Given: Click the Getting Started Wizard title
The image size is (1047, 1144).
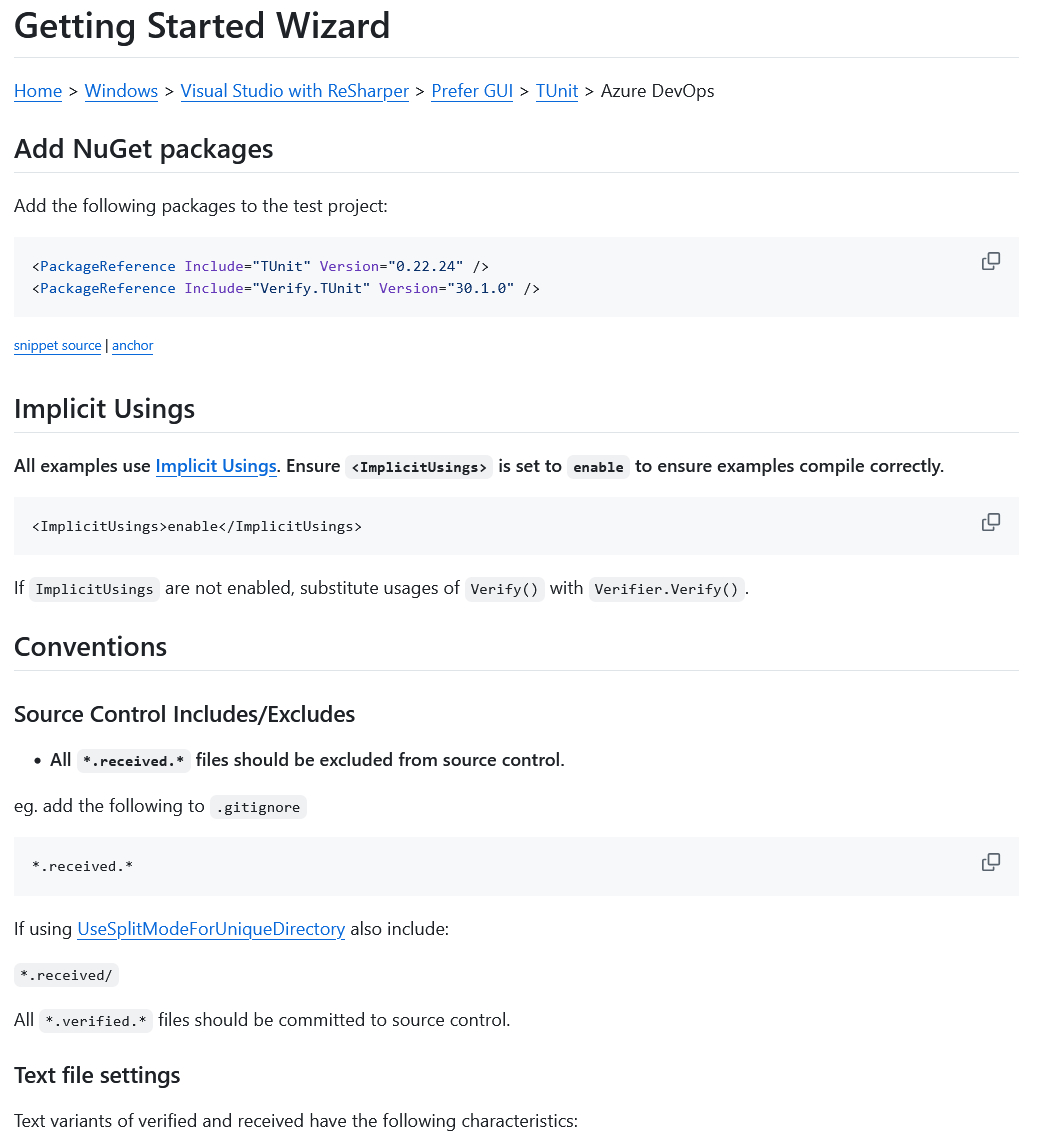Looking at the screenshot, I should 202,26.
